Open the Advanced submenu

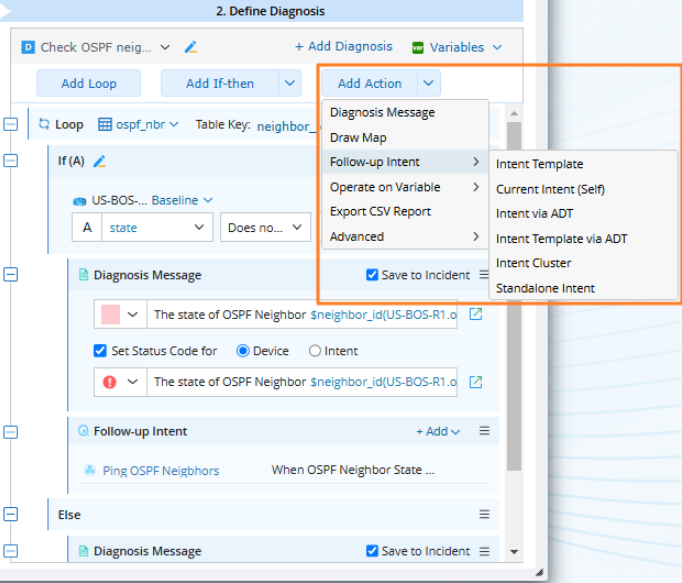click(405, 237)
